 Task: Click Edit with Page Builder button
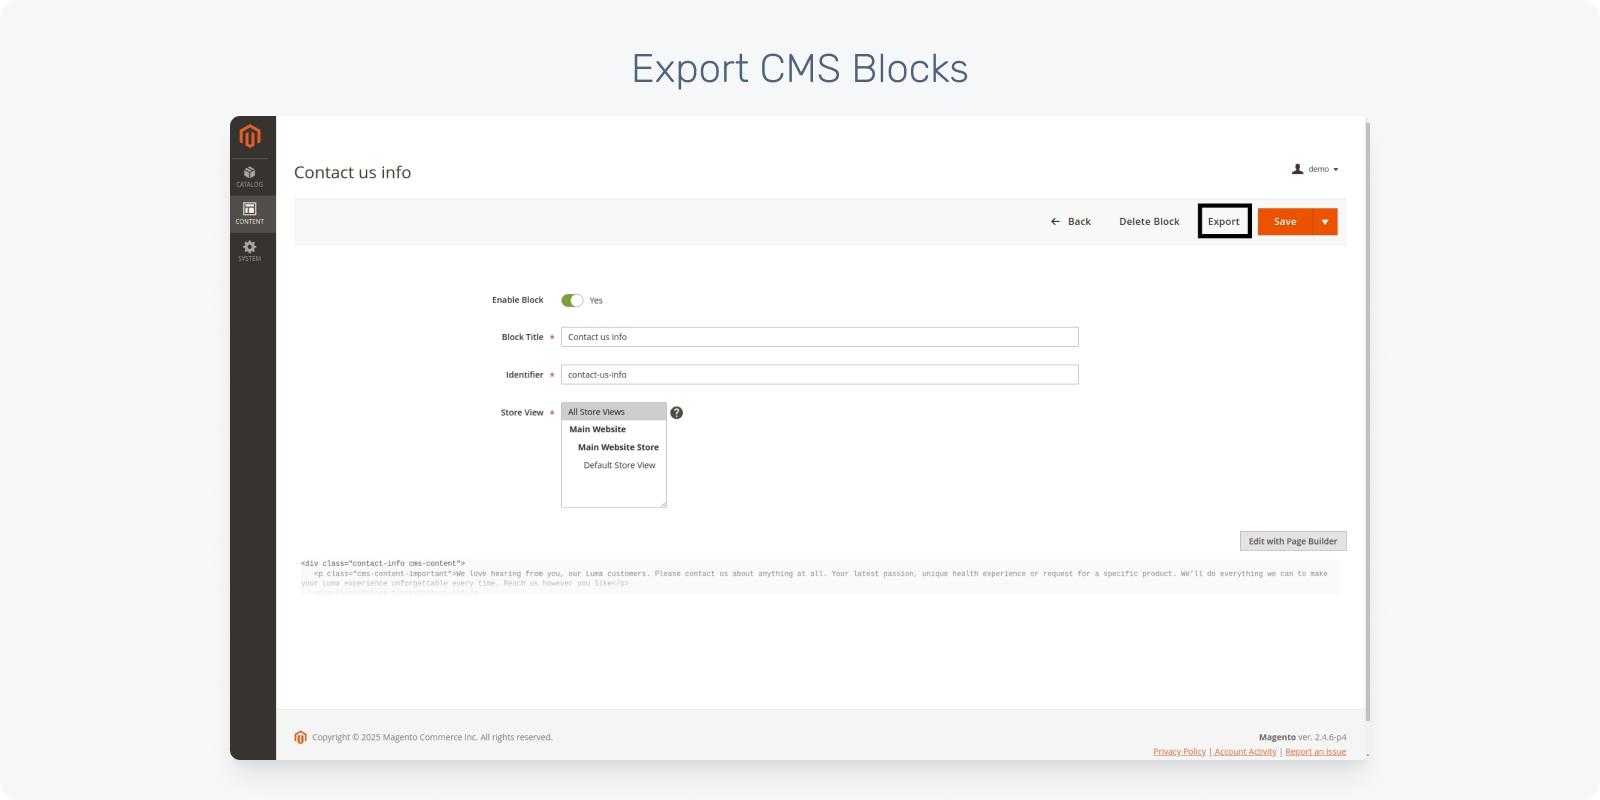click(x=1293, y=541)
